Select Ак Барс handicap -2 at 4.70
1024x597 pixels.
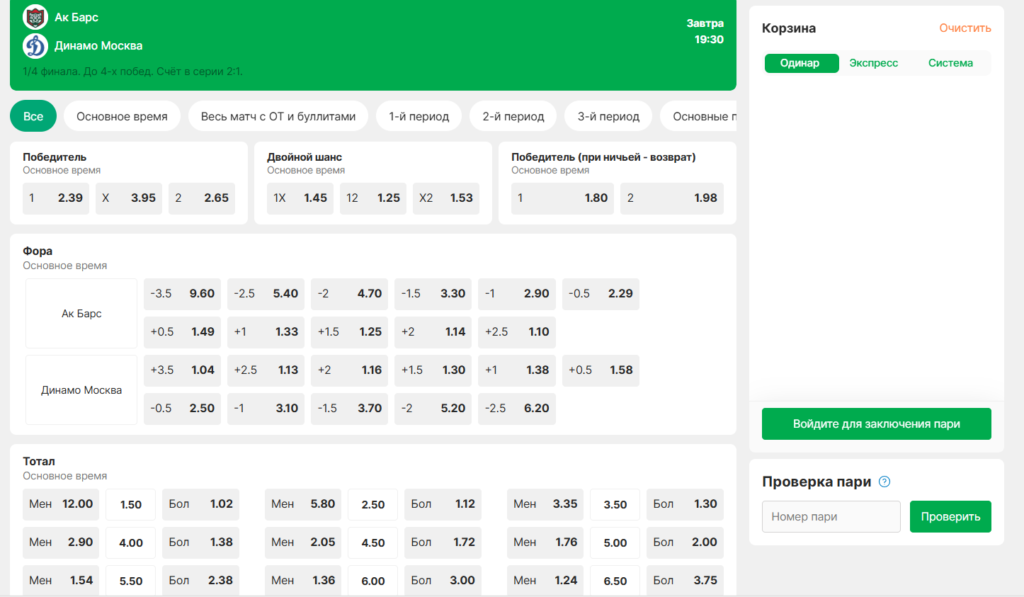pos(349,294)
